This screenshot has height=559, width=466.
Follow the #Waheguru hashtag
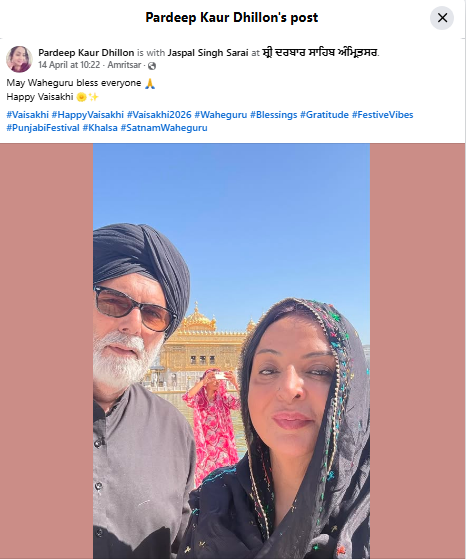(221, 115)
